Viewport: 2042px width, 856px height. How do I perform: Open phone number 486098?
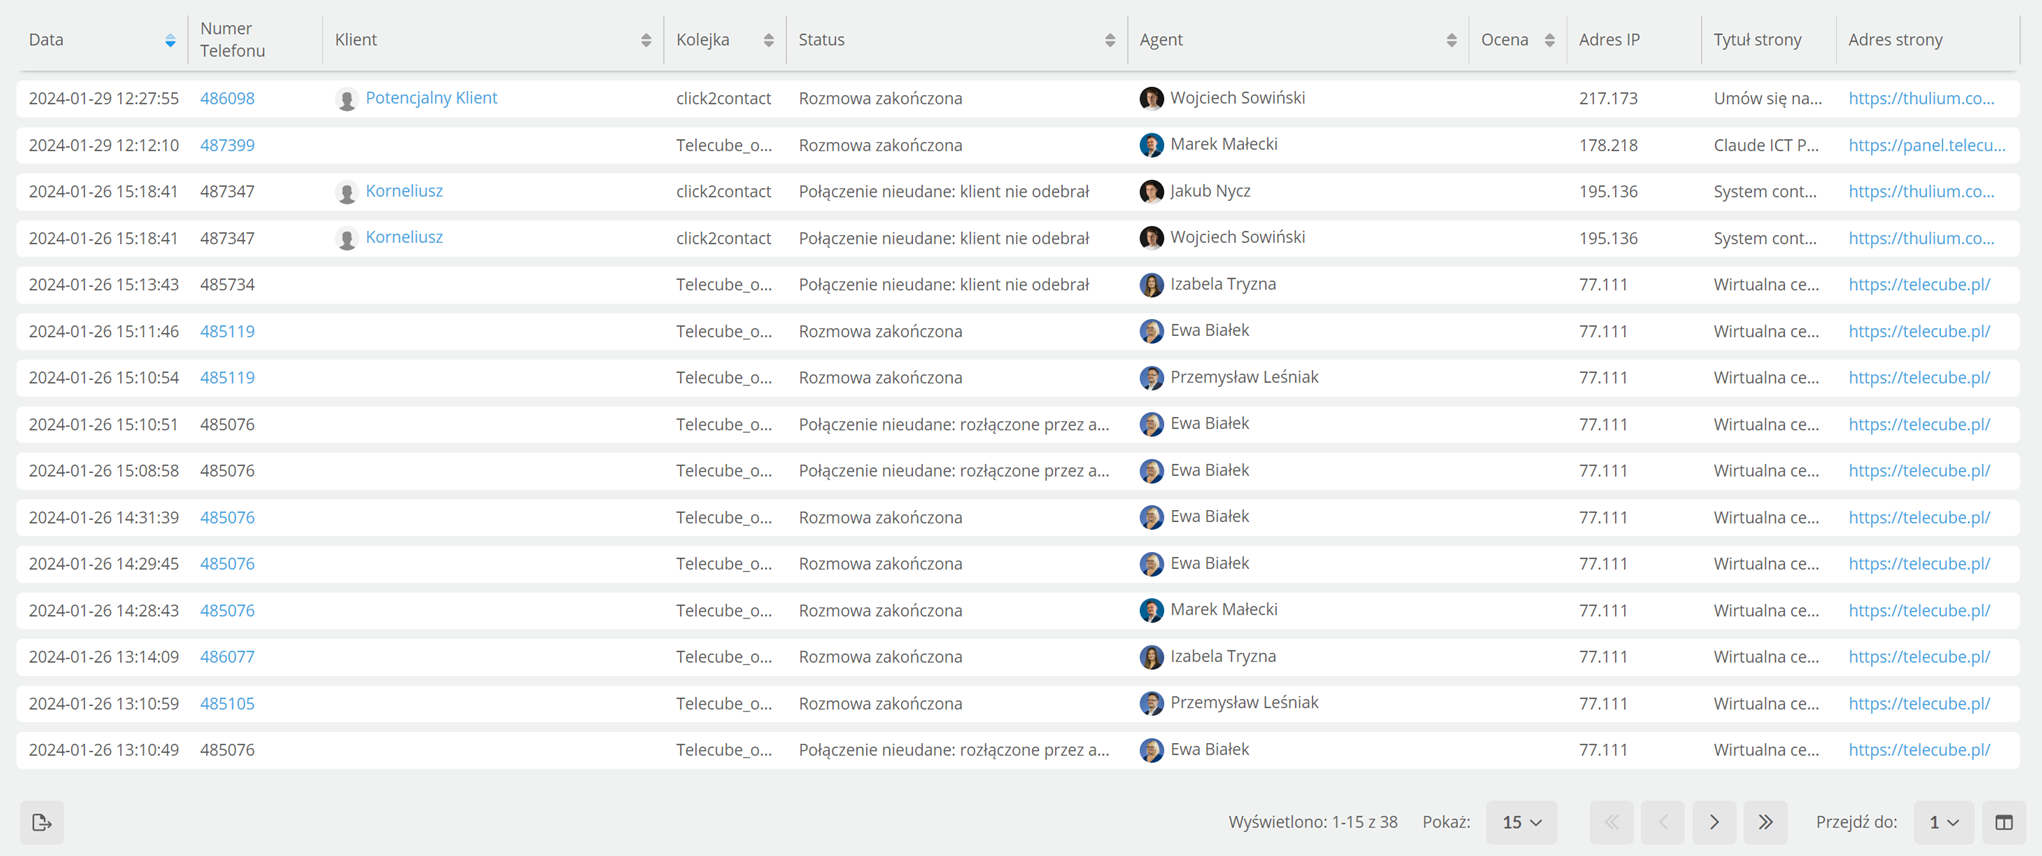coord(227,98)
